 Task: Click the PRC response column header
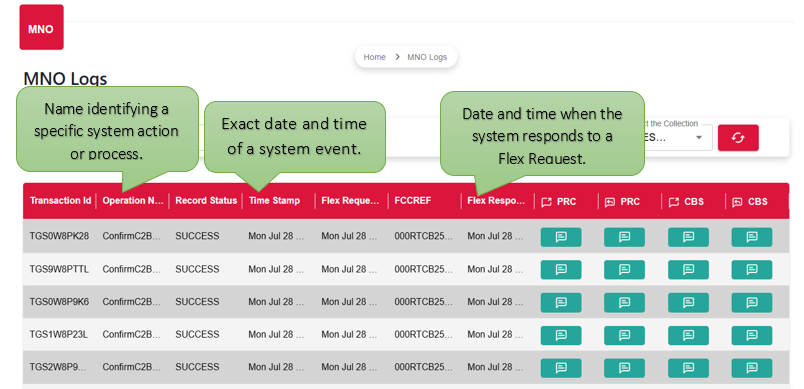point(622,201)
